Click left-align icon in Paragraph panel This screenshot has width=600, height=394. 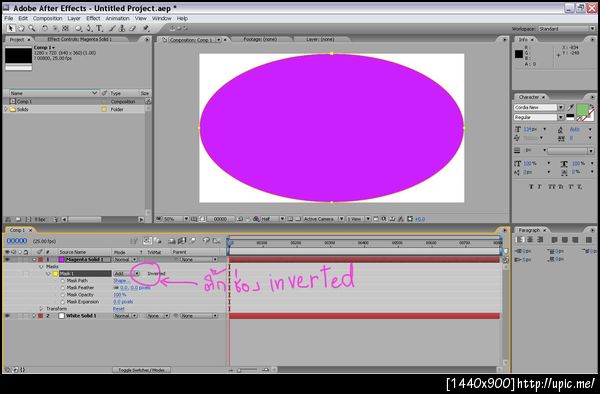click(520, 240)
